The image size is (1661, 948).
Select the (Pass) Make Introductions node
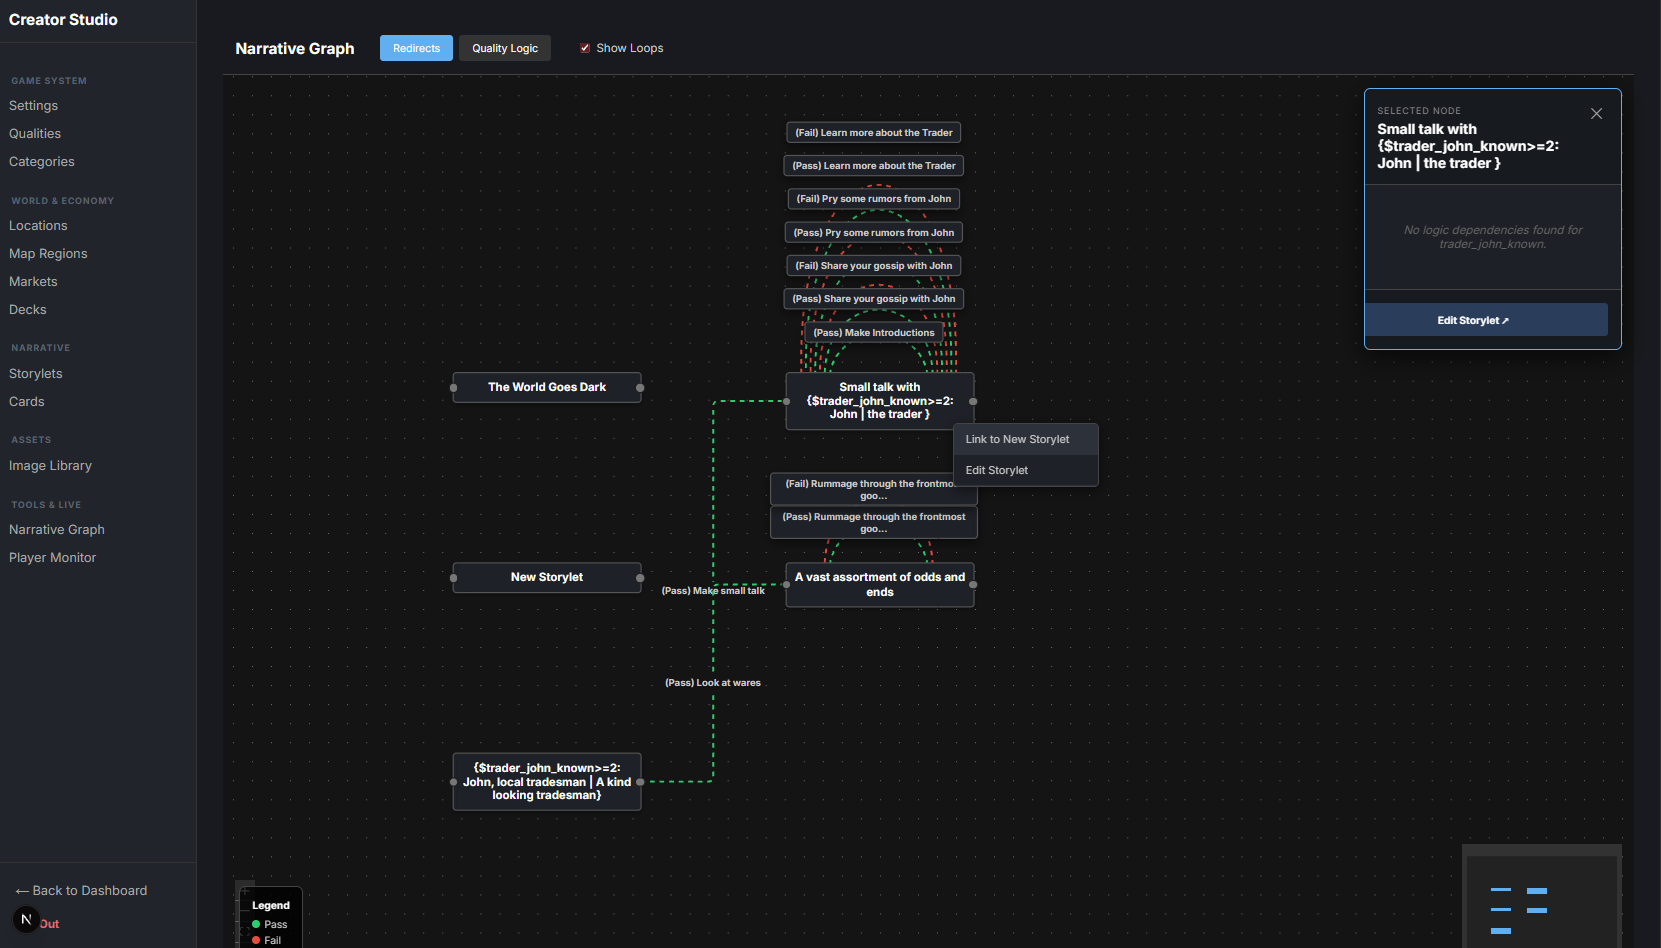pyautogui.click(x=874, y=333)
